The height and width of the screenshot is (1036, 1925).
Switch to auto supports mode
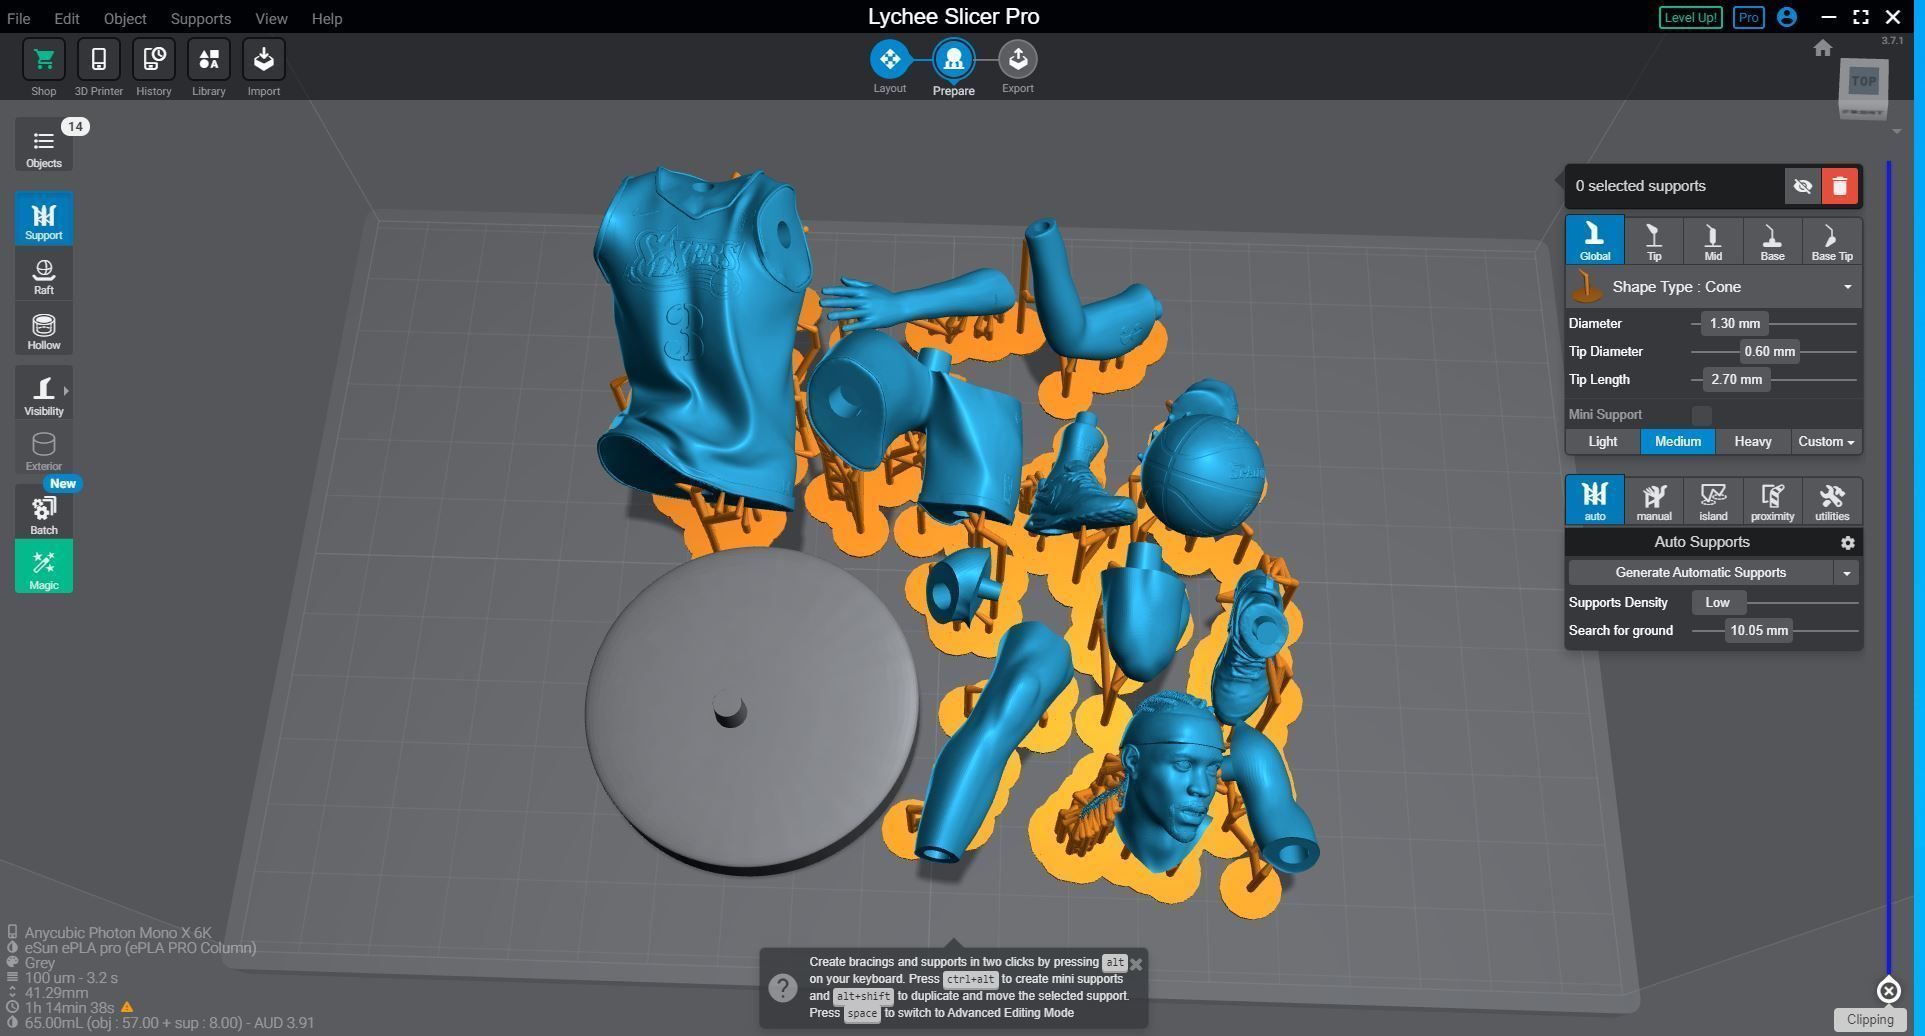(1594, 500)
